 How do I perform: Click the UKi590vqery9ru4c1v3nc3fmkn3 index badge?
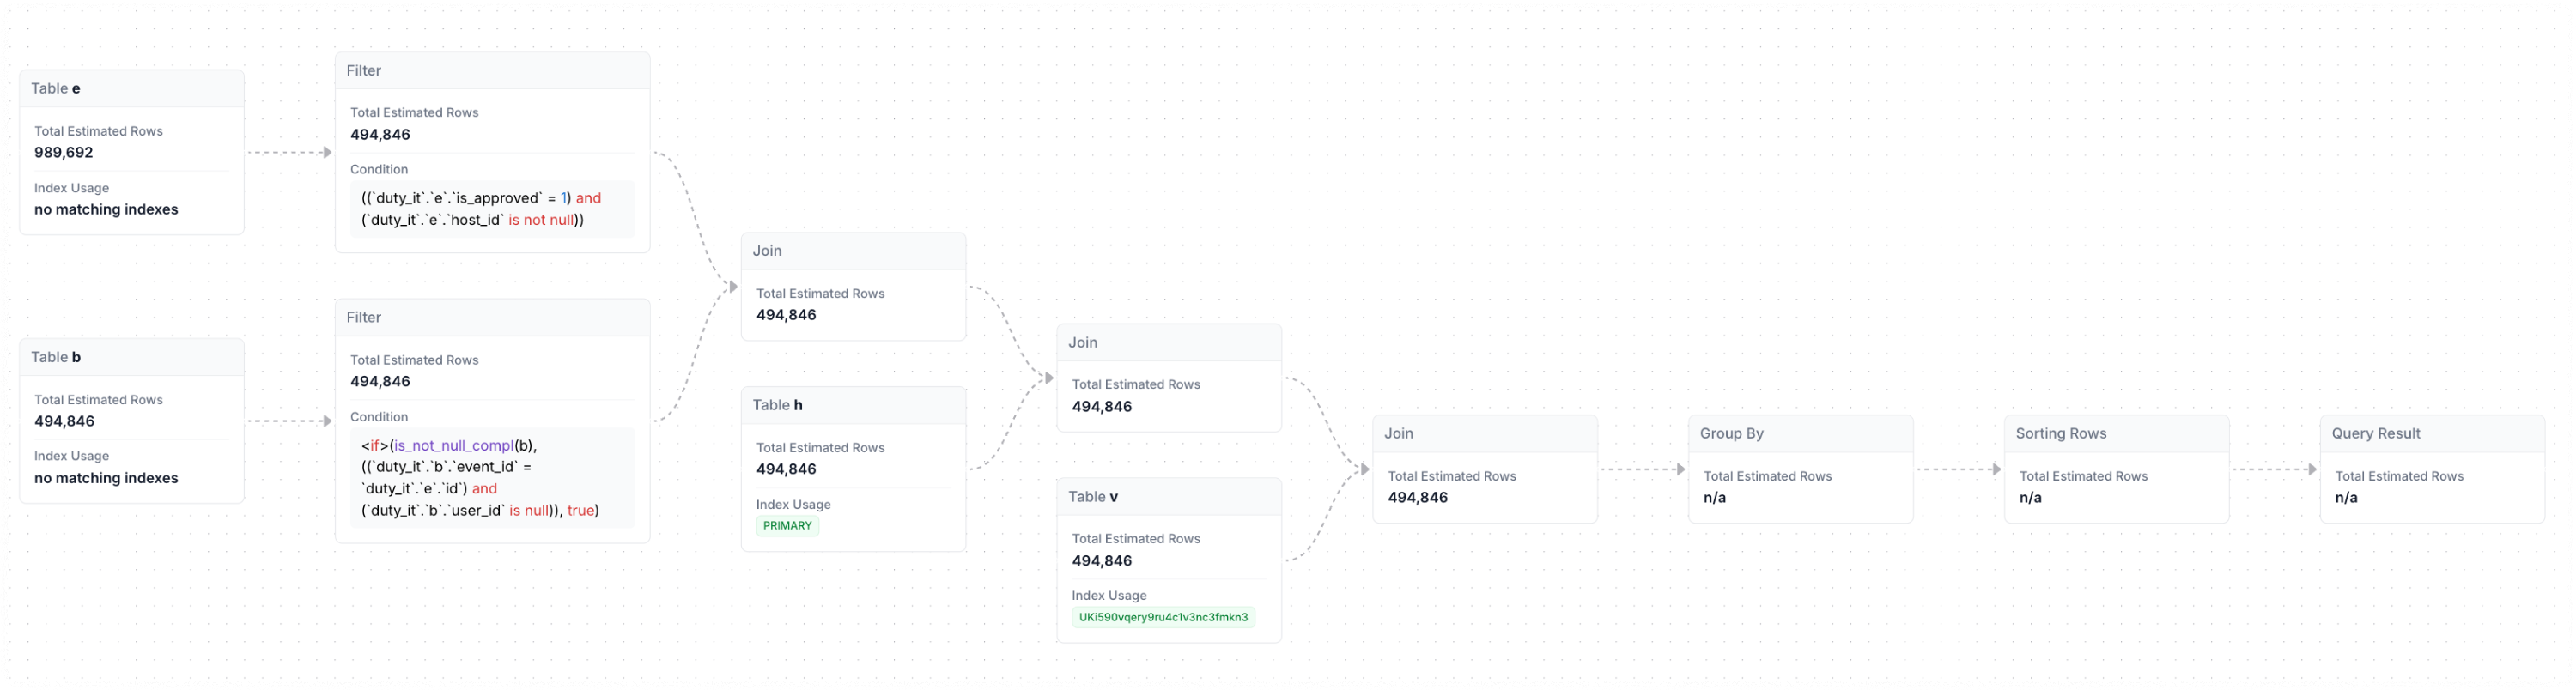click(x=1163, y=617)
